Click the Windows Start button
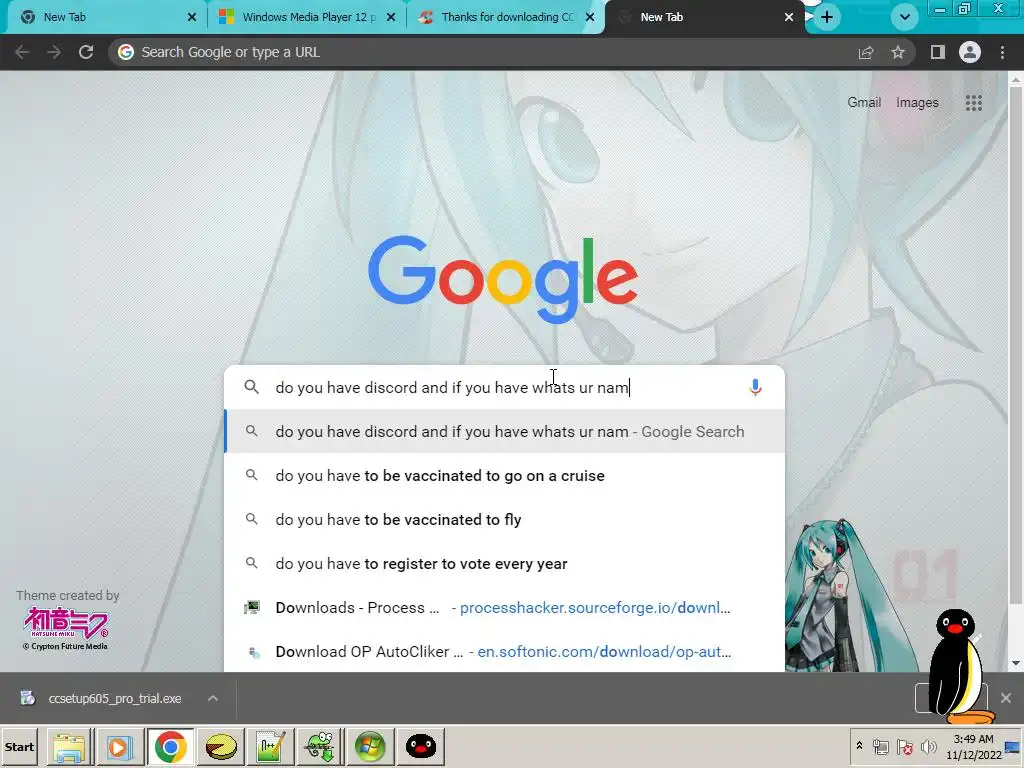This screenshot has height=768, width=1024. click(19, 746)
